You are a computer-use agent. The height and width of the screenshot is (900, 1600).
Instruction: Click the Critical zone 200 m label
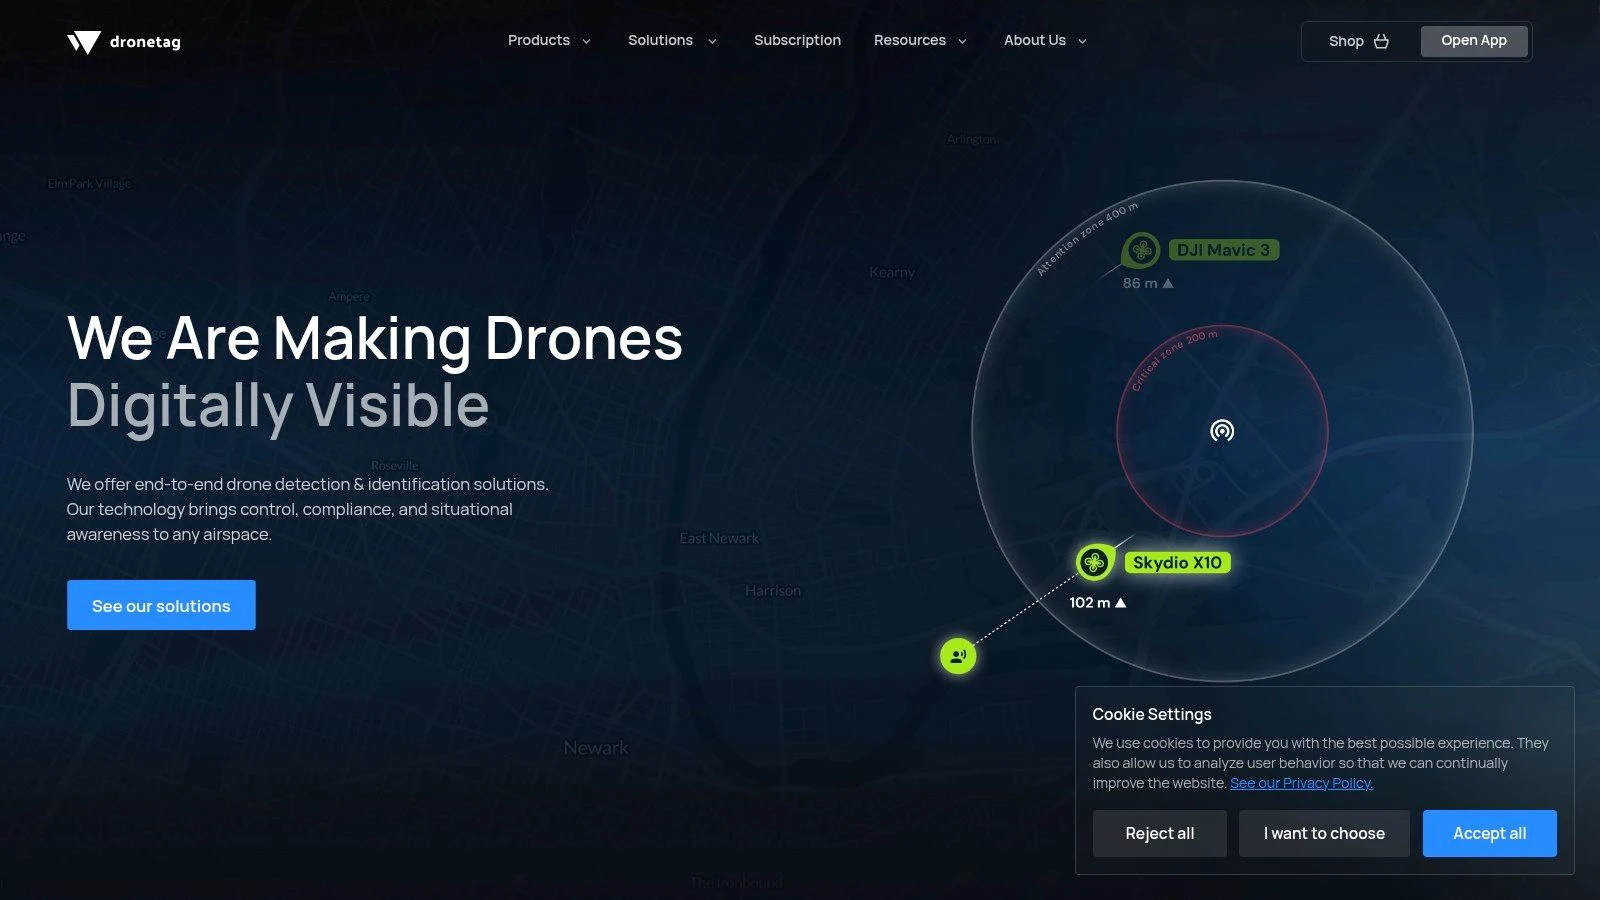[1174, 360]
